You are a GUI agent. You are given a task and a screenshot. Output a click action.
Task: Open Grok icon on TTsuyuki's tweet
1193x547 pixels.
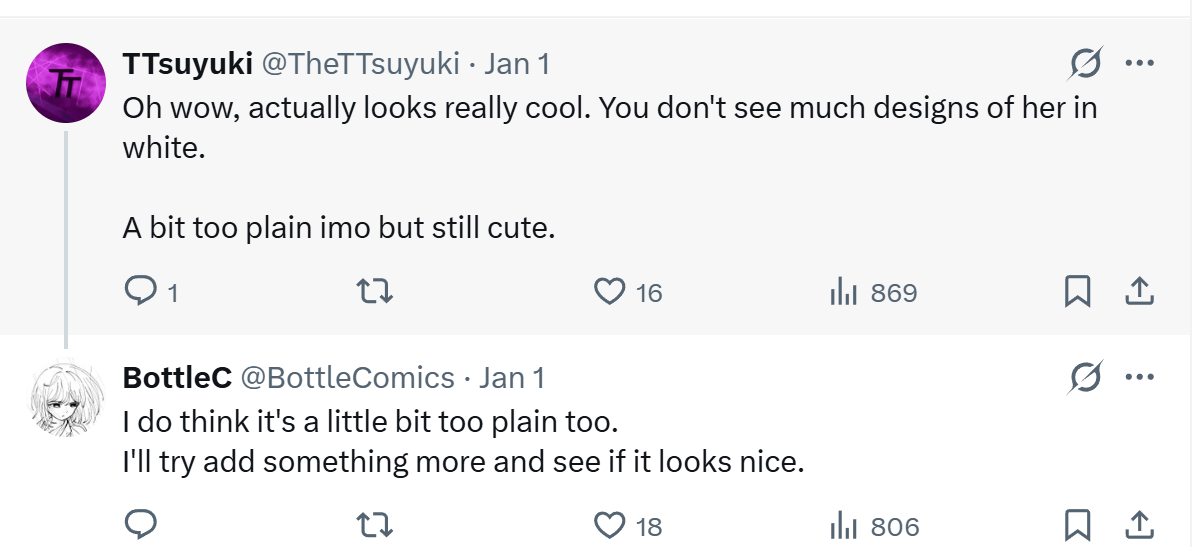pyautogui.click(x=1083, y=65)
